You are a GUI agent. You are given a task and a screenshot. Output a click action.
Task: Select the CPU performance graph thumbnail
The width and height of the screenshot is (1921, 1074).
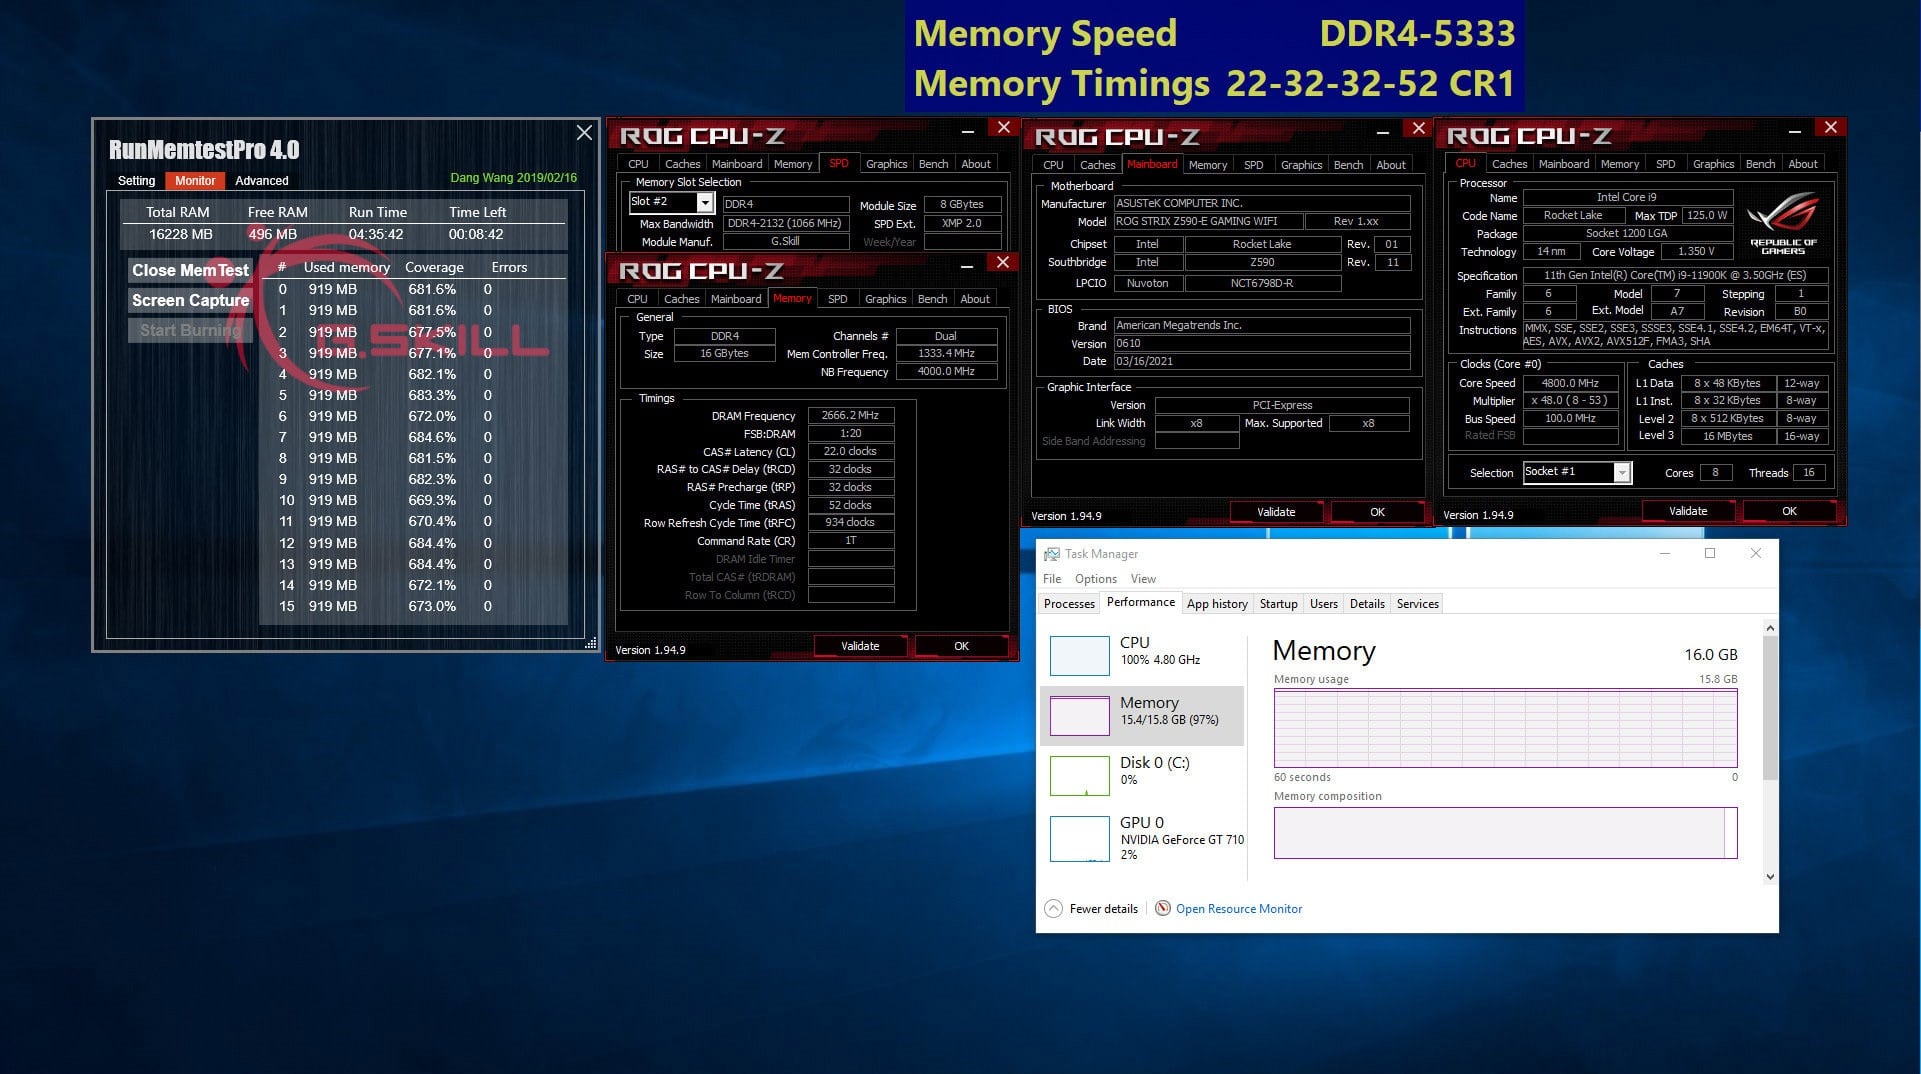pyautogui.click(x=1079, y=655)
